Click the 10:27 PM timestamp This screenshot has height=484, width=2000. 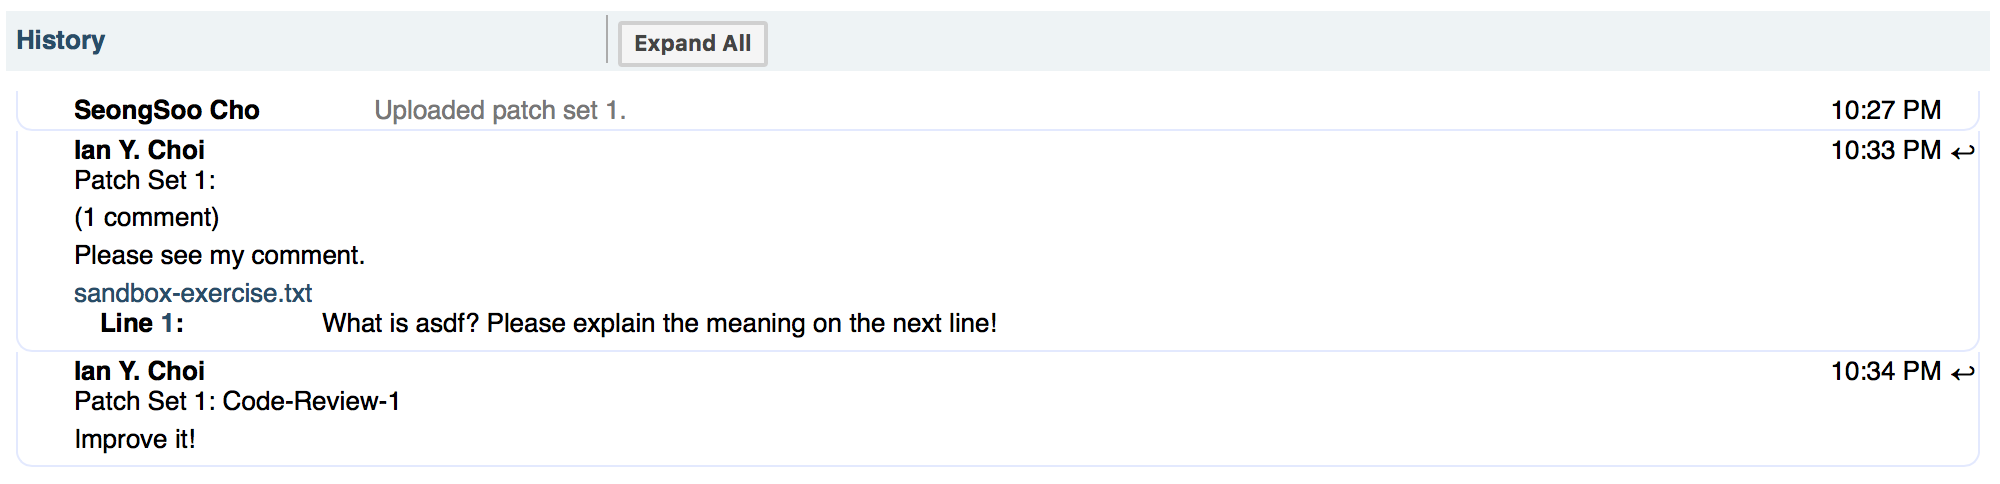coord(1885,110)
